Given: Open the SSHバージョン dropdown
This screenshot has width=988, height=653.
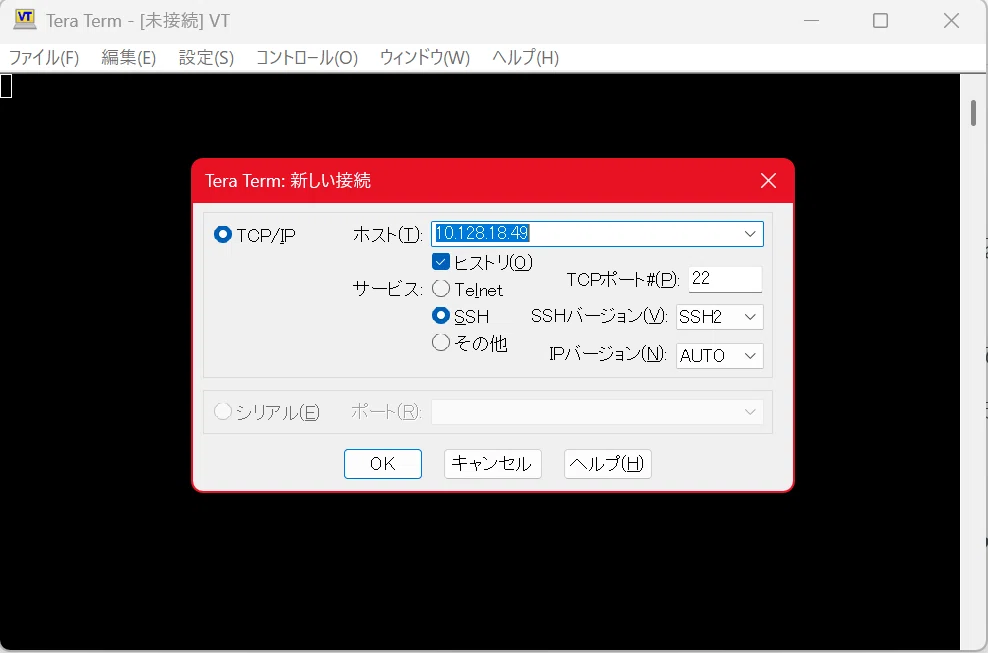Looking at the screenshot, I should pos(720,317).
